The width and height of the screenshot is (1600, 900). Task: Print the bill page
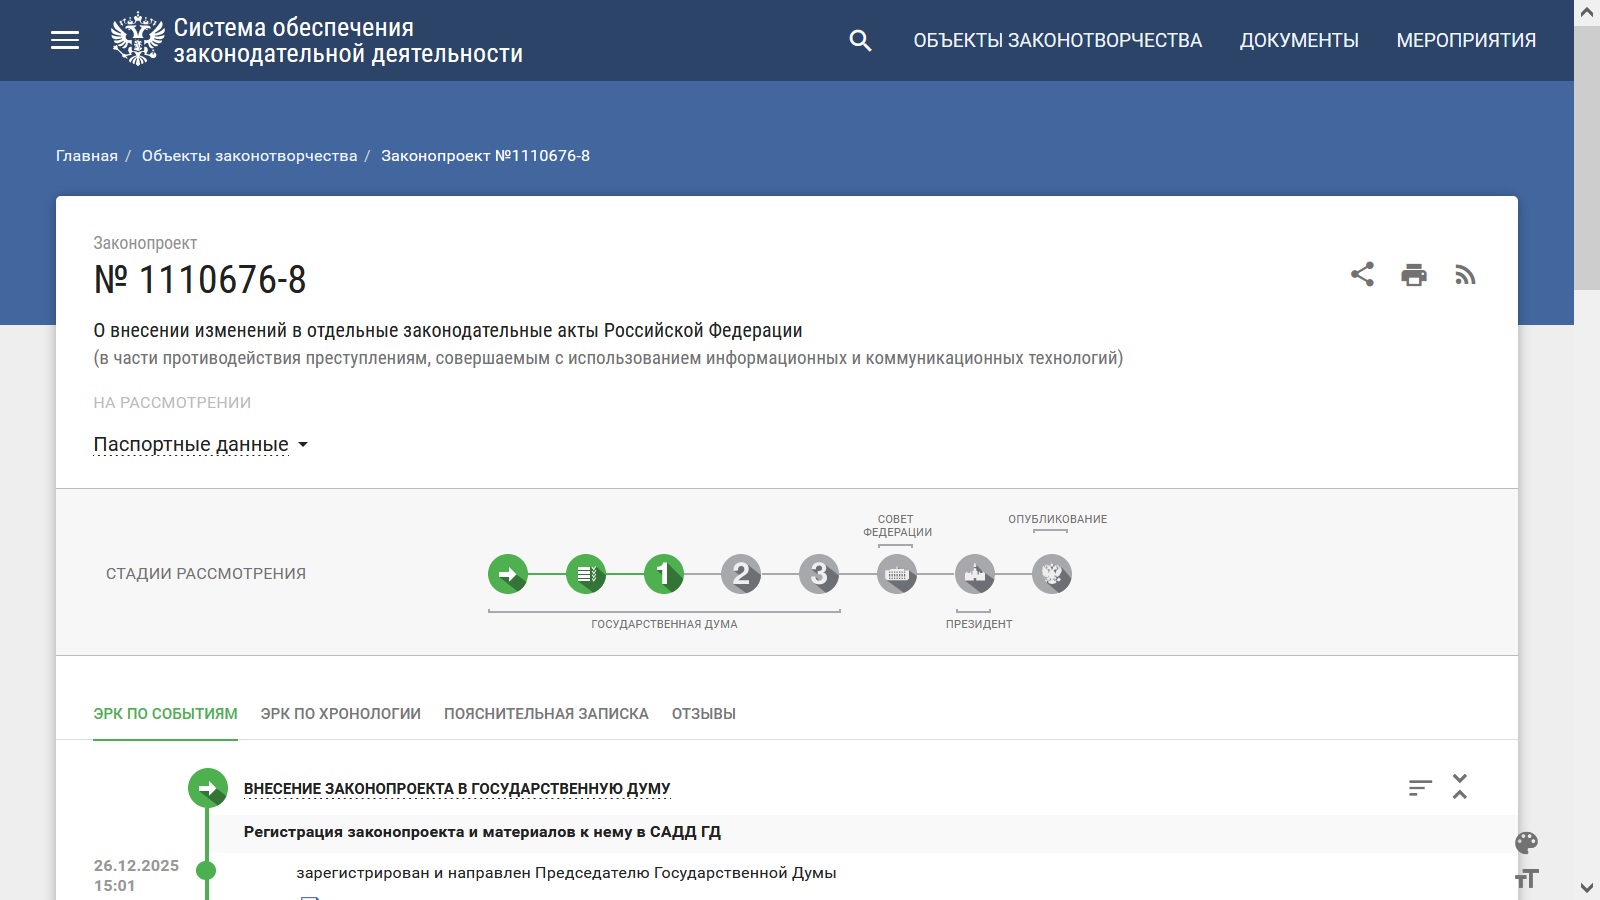click(1414, 274)
